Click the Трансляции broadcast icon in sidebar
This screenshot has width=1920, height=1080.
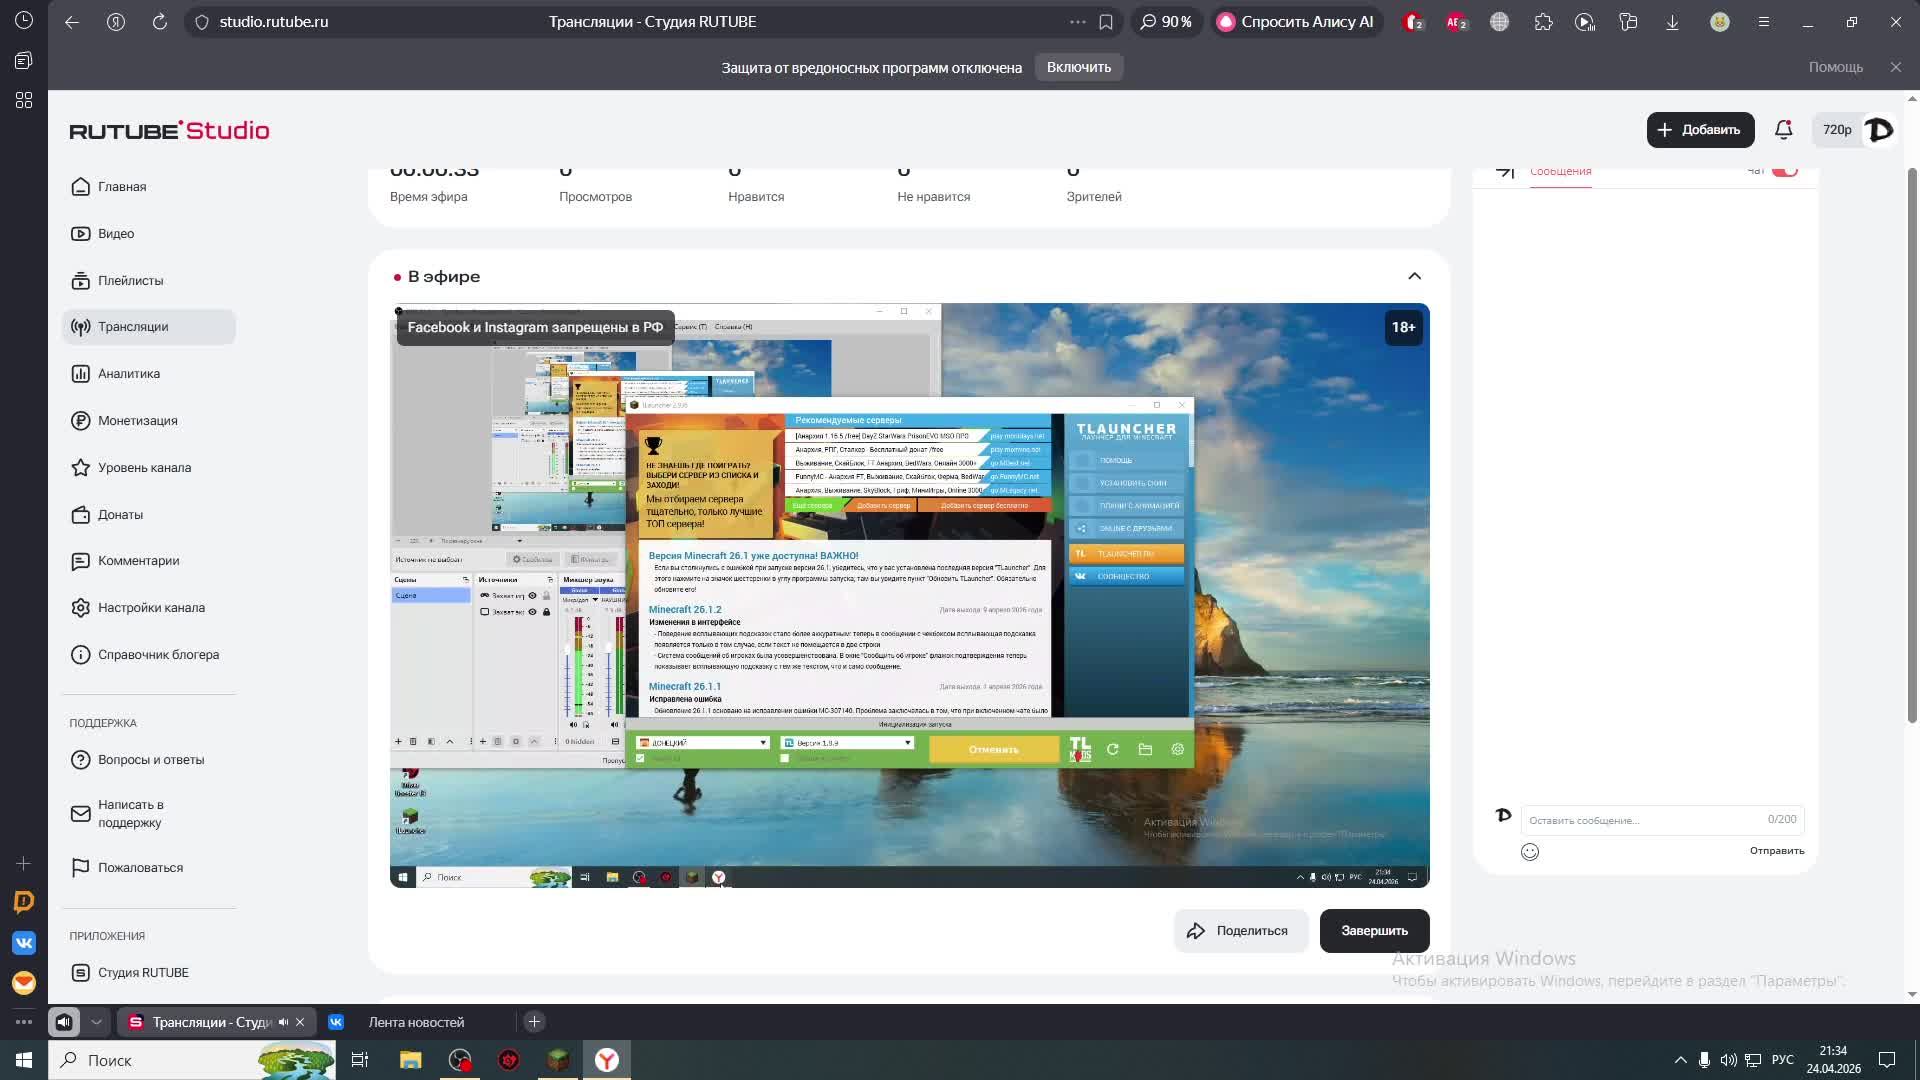coord(81,327)
